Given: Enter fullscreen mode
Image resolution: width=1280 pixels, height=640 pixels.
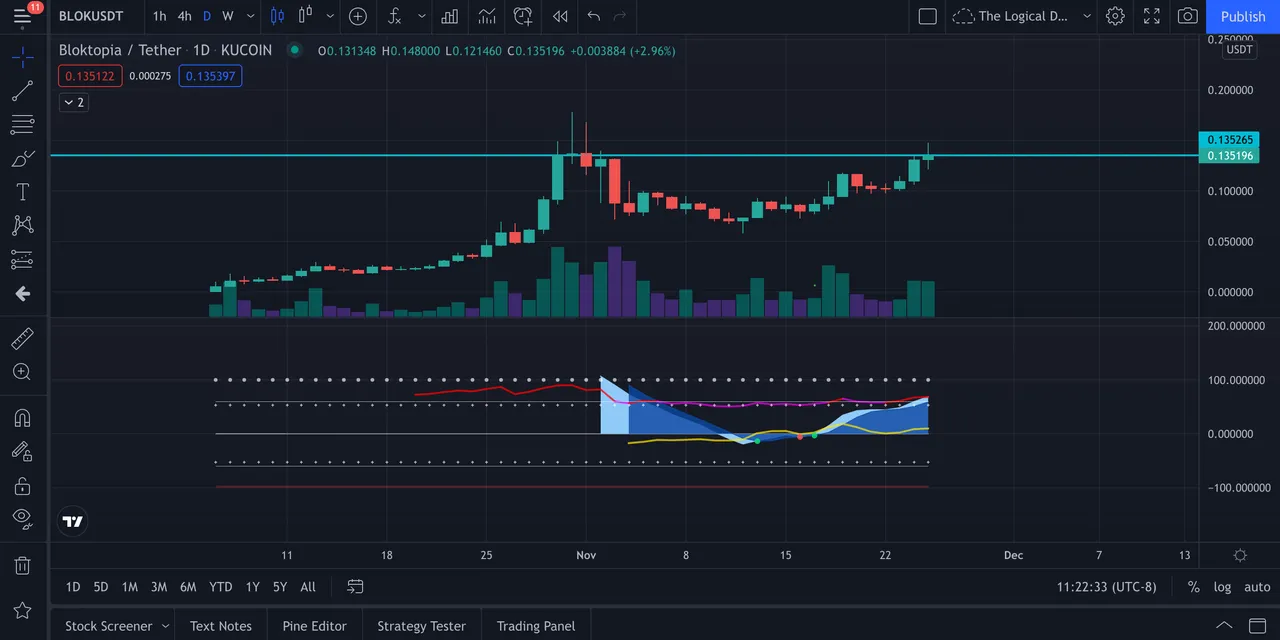Looking at the screenshot, I should 1152,16.
